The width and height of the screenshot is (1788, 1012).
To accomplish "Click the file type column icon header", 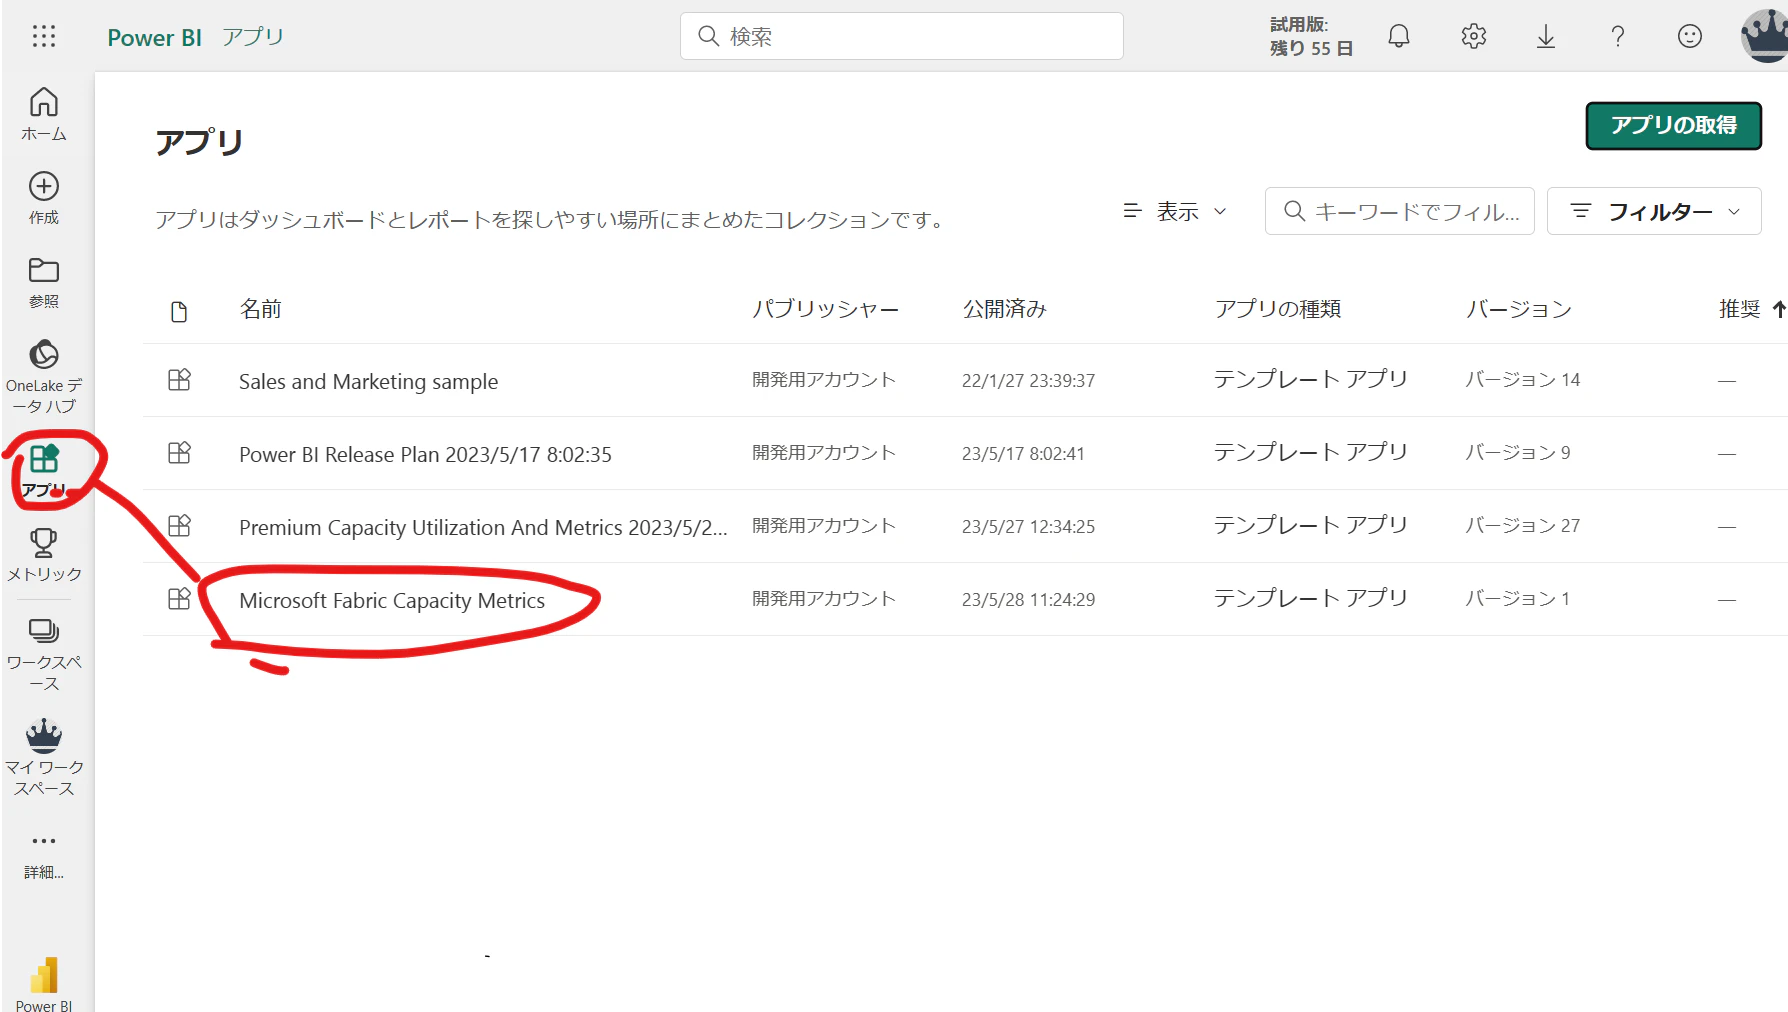I will tap(179, 311).
